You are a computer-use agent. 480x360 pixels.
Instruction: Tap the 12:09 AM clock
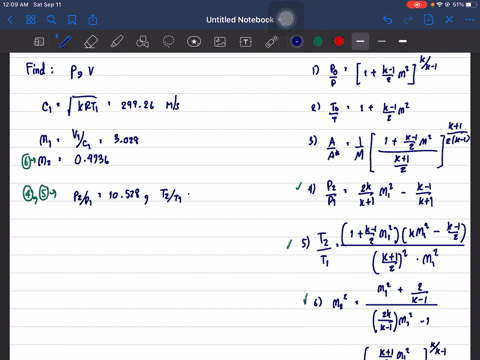pyautogui.click(x=15, y=5)
